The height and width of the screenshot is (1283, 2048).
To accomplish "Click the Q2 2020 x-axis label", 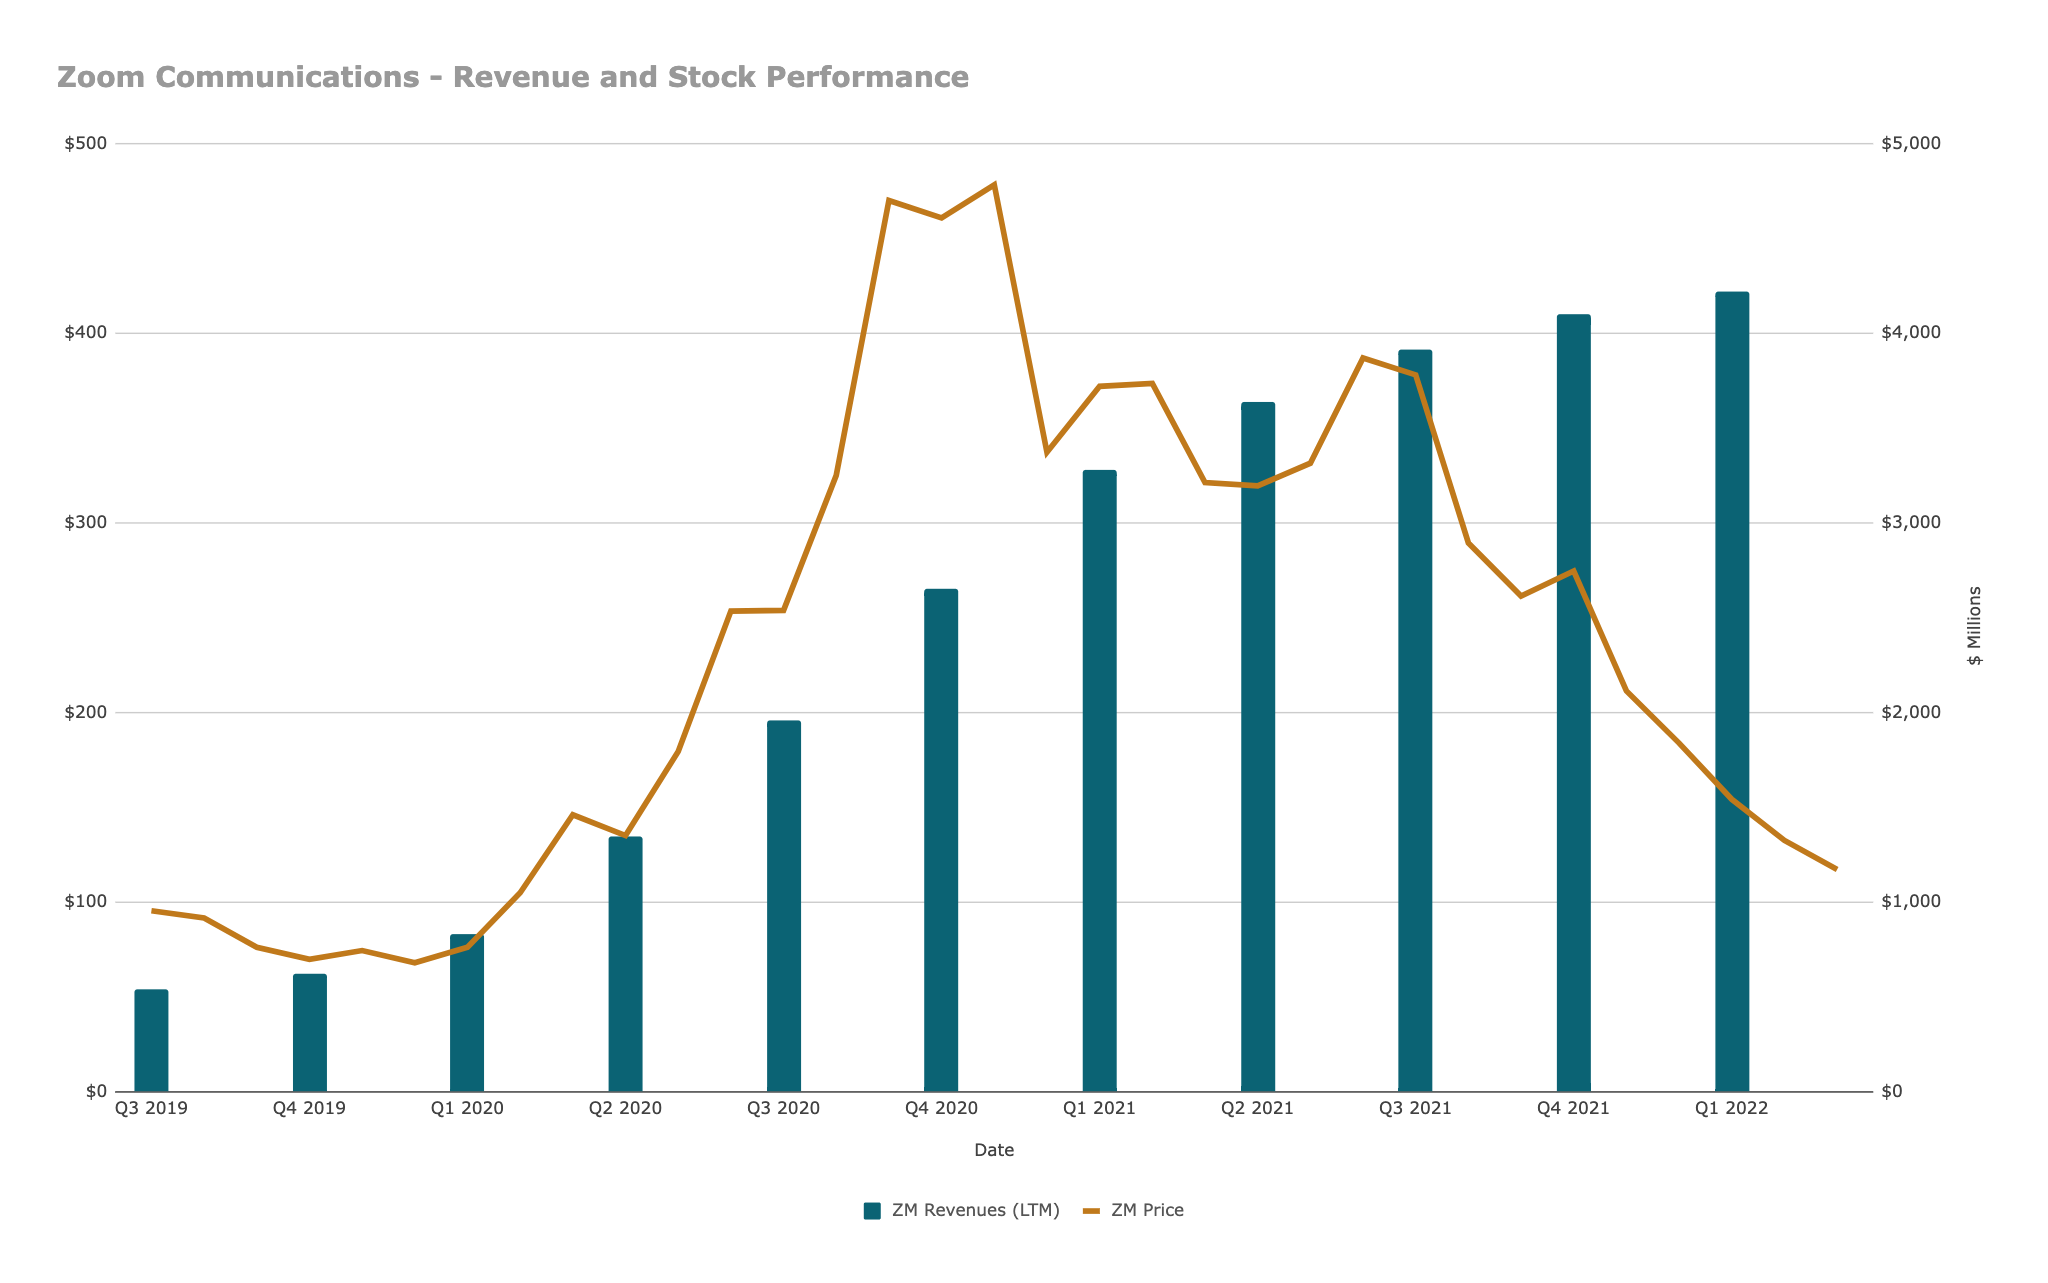I will coord(625,1108).
